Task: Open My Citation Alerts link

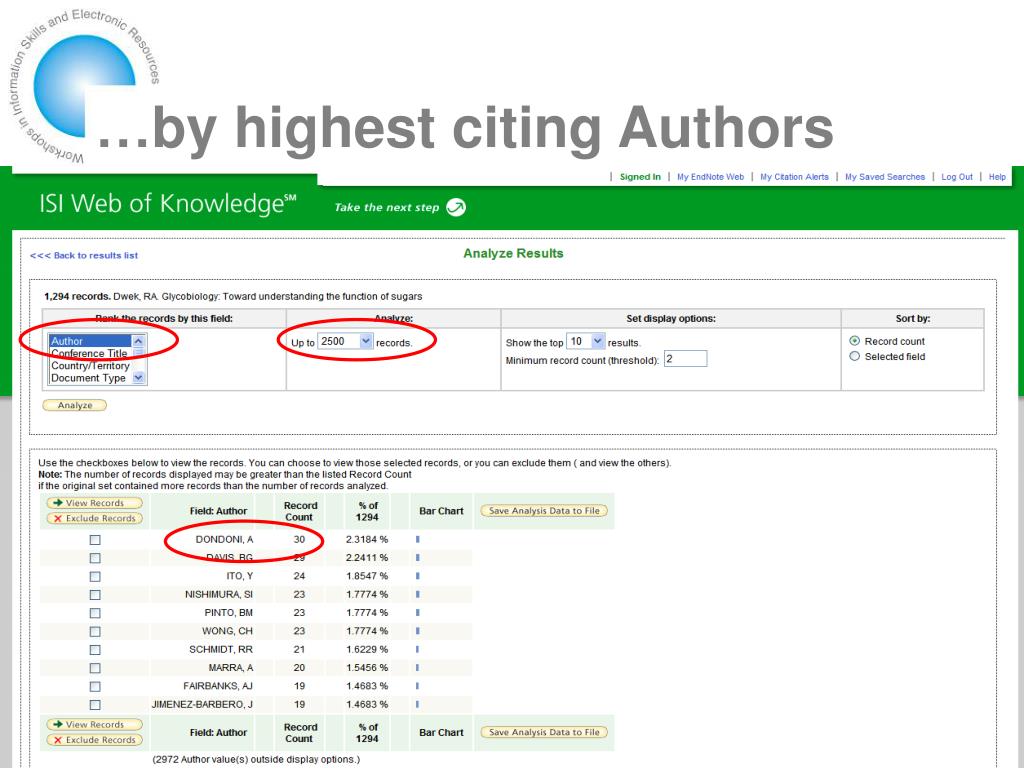Action: coord(794,177)
